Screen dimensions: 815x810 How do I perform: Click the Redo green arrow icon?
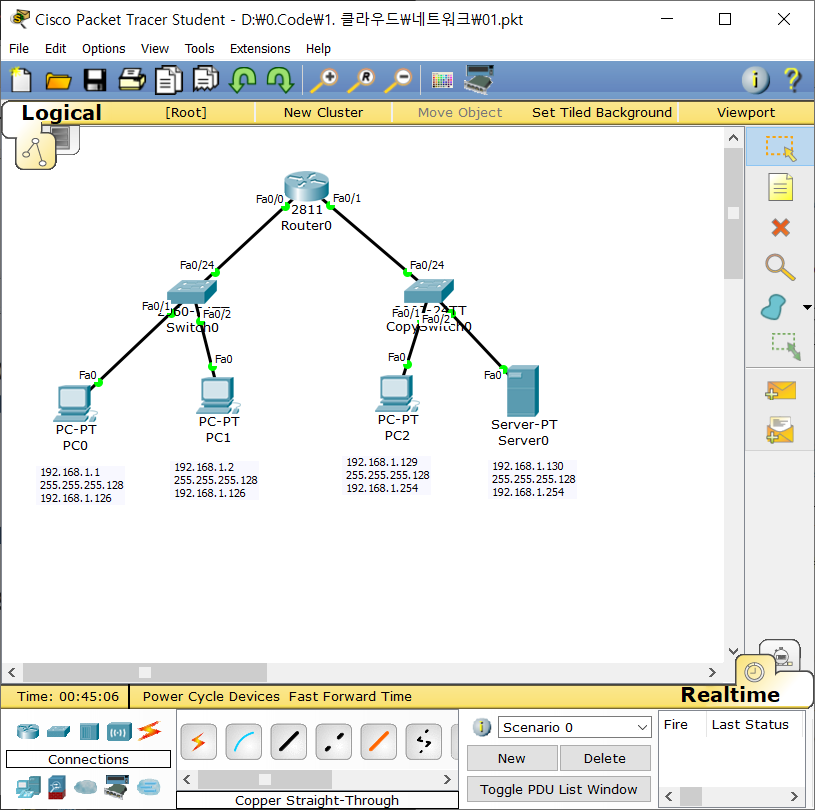tap(280, 80)
